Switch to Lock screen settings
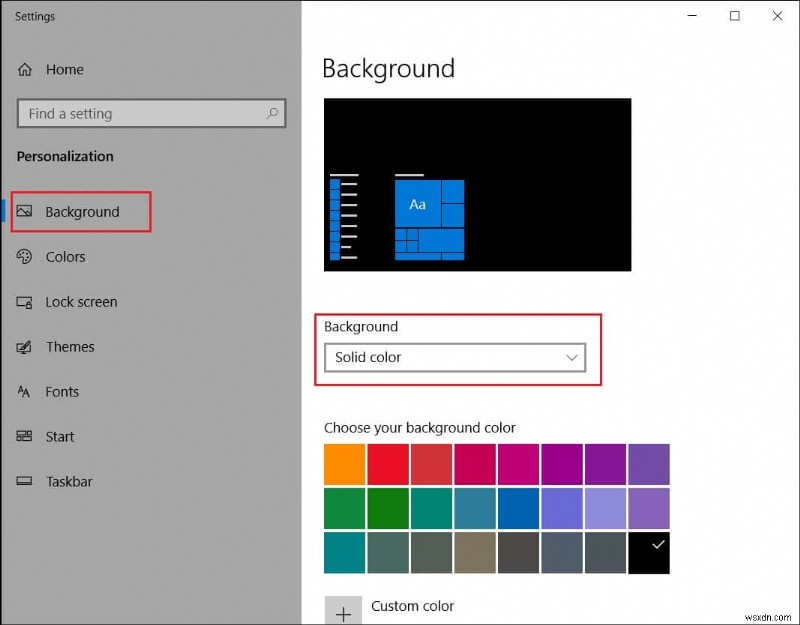Screen dimensions: 800x625 tap(80, 302)
